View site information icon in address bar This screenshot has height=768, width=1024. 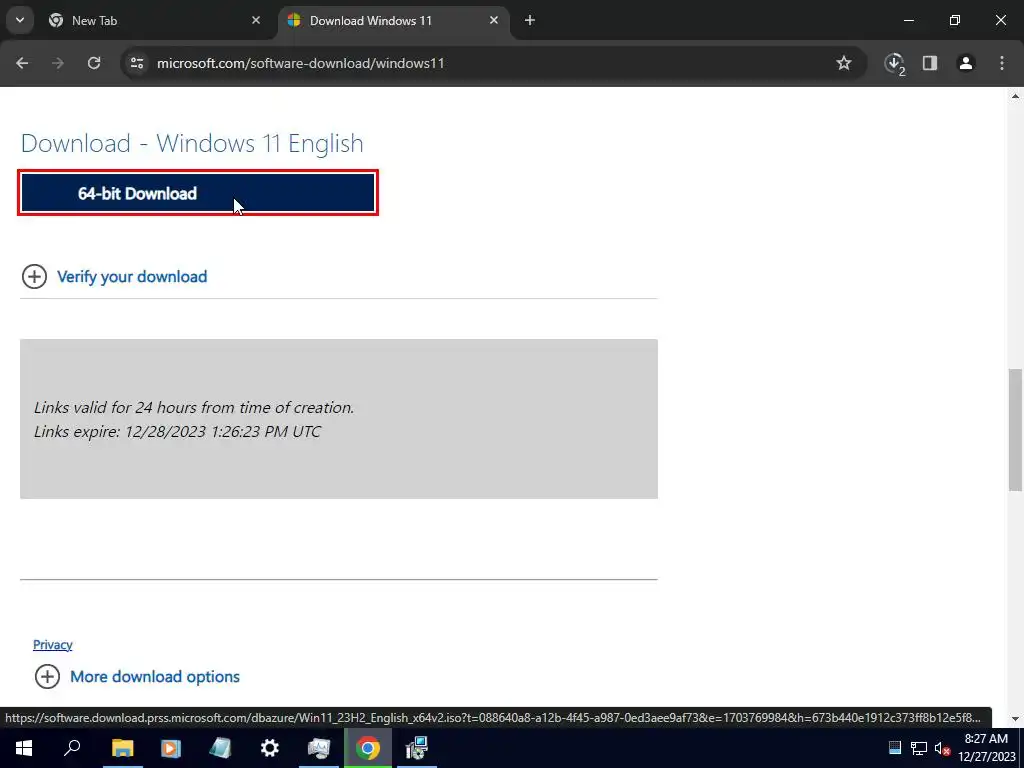point(136,63)
